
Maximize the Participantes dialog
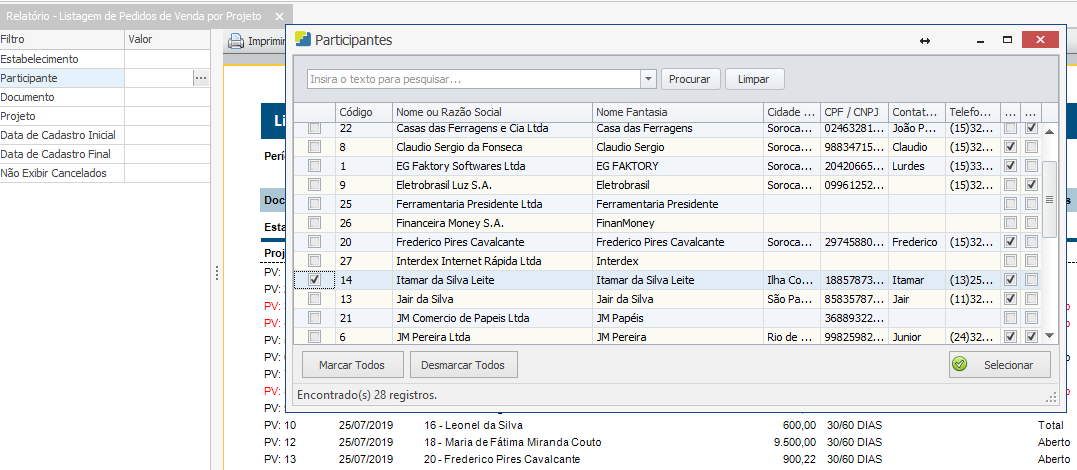click(1007, 40)
